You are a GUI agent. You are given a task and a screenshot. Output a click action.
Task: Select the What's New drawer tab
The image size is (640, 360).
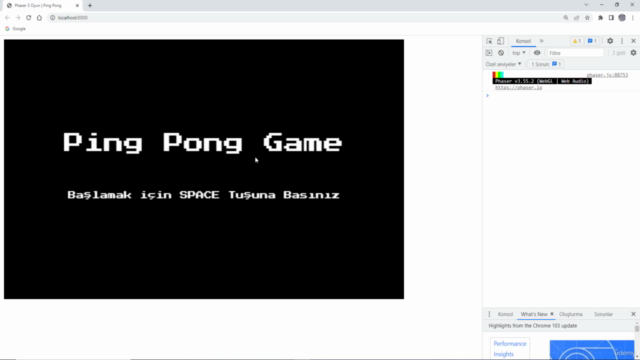click(534, 314)
